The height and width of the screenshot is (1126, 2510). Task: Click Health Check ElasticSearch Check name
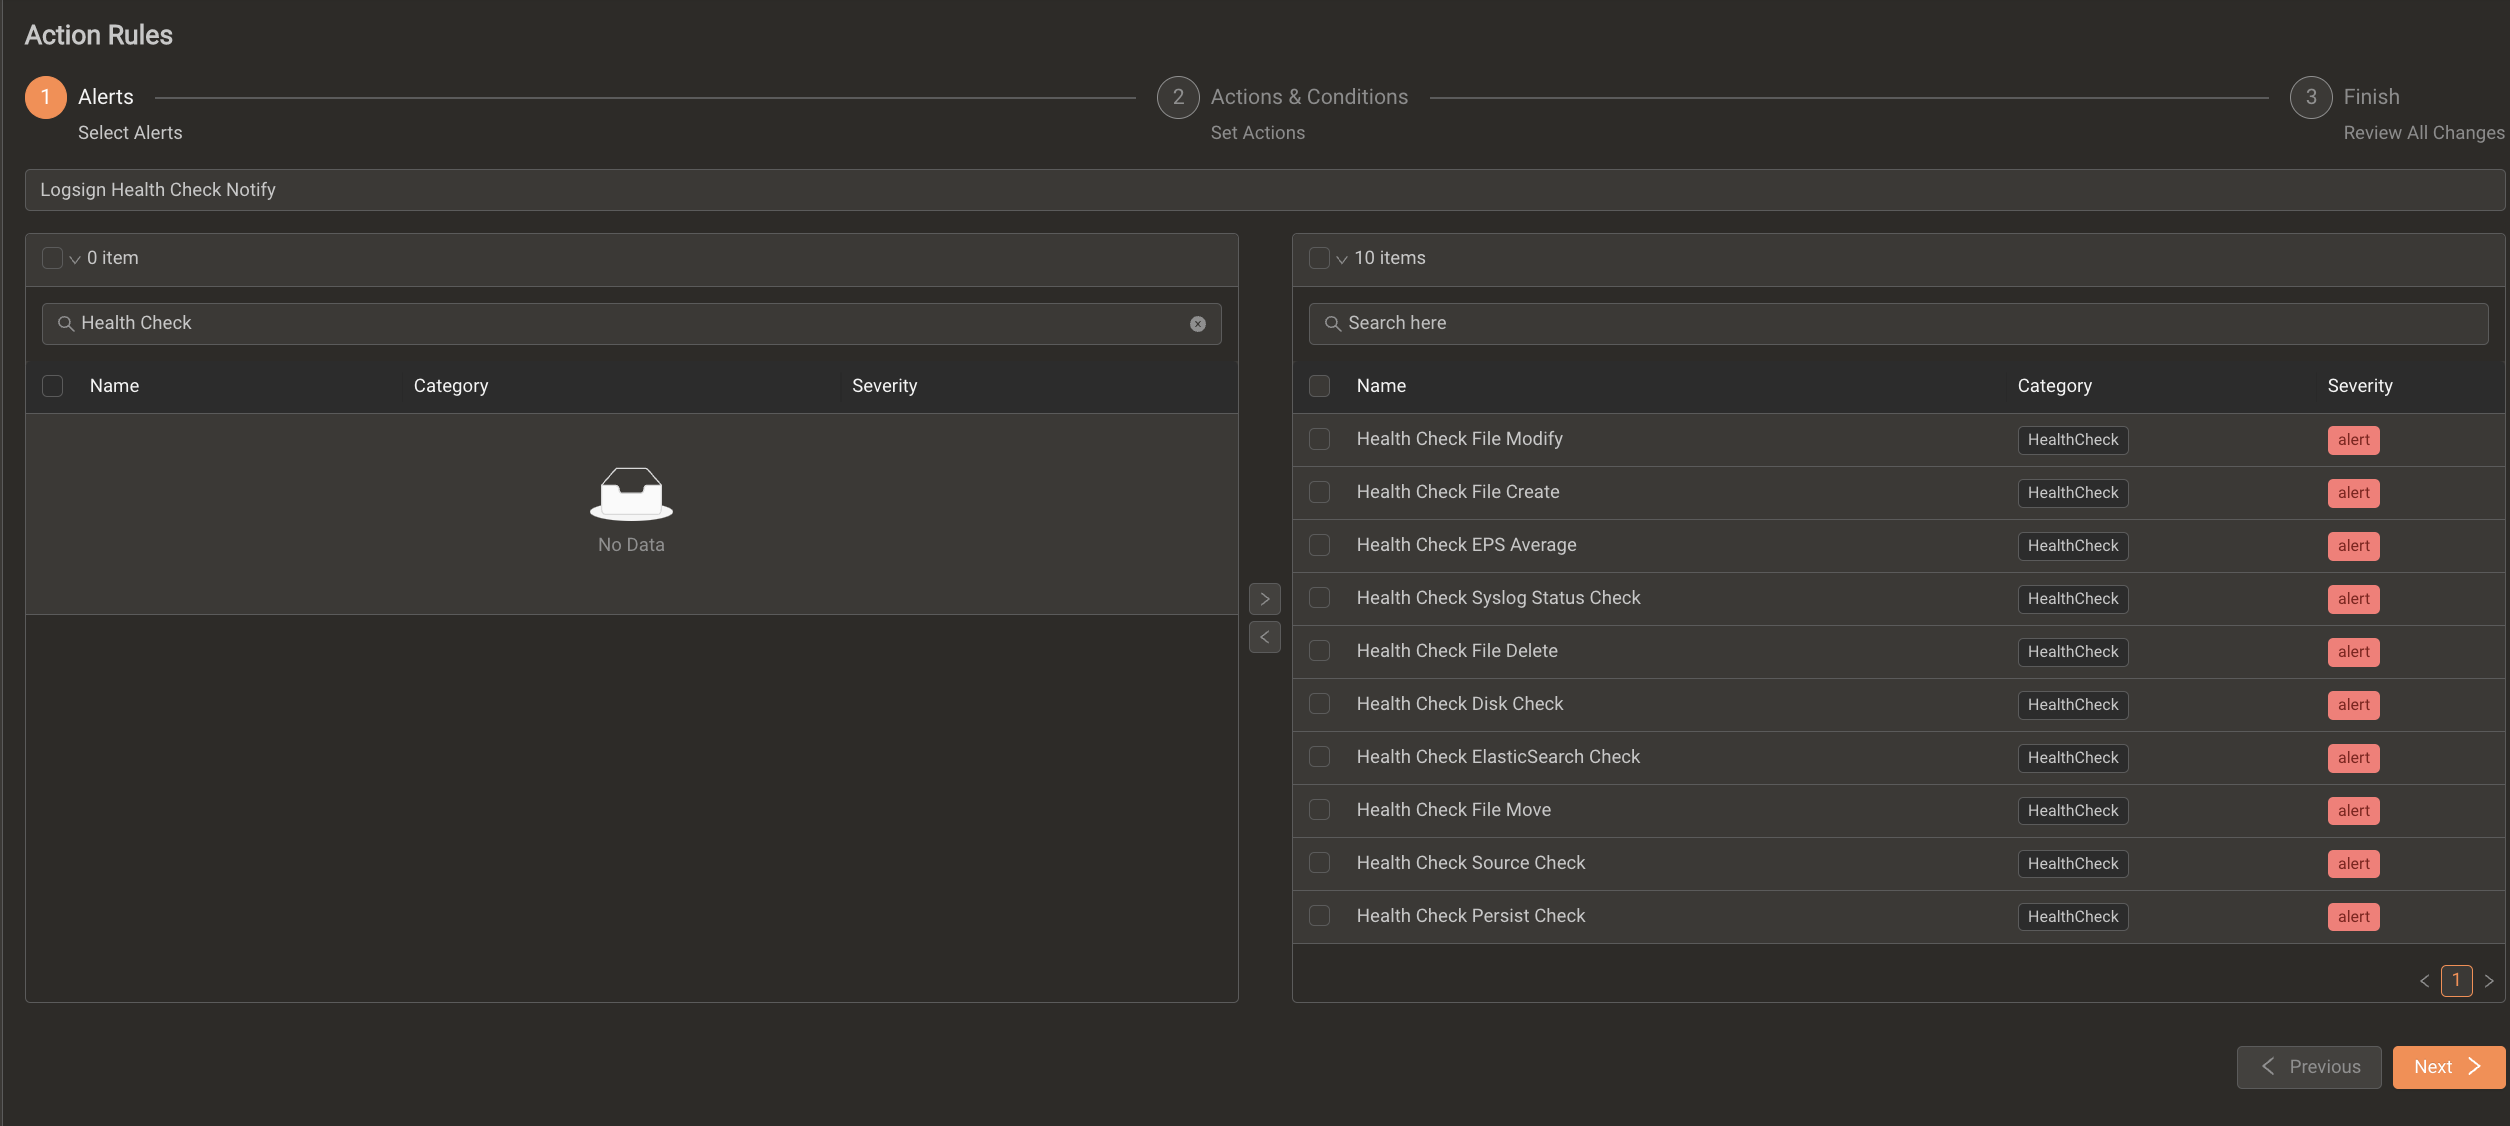point(1498,757)
